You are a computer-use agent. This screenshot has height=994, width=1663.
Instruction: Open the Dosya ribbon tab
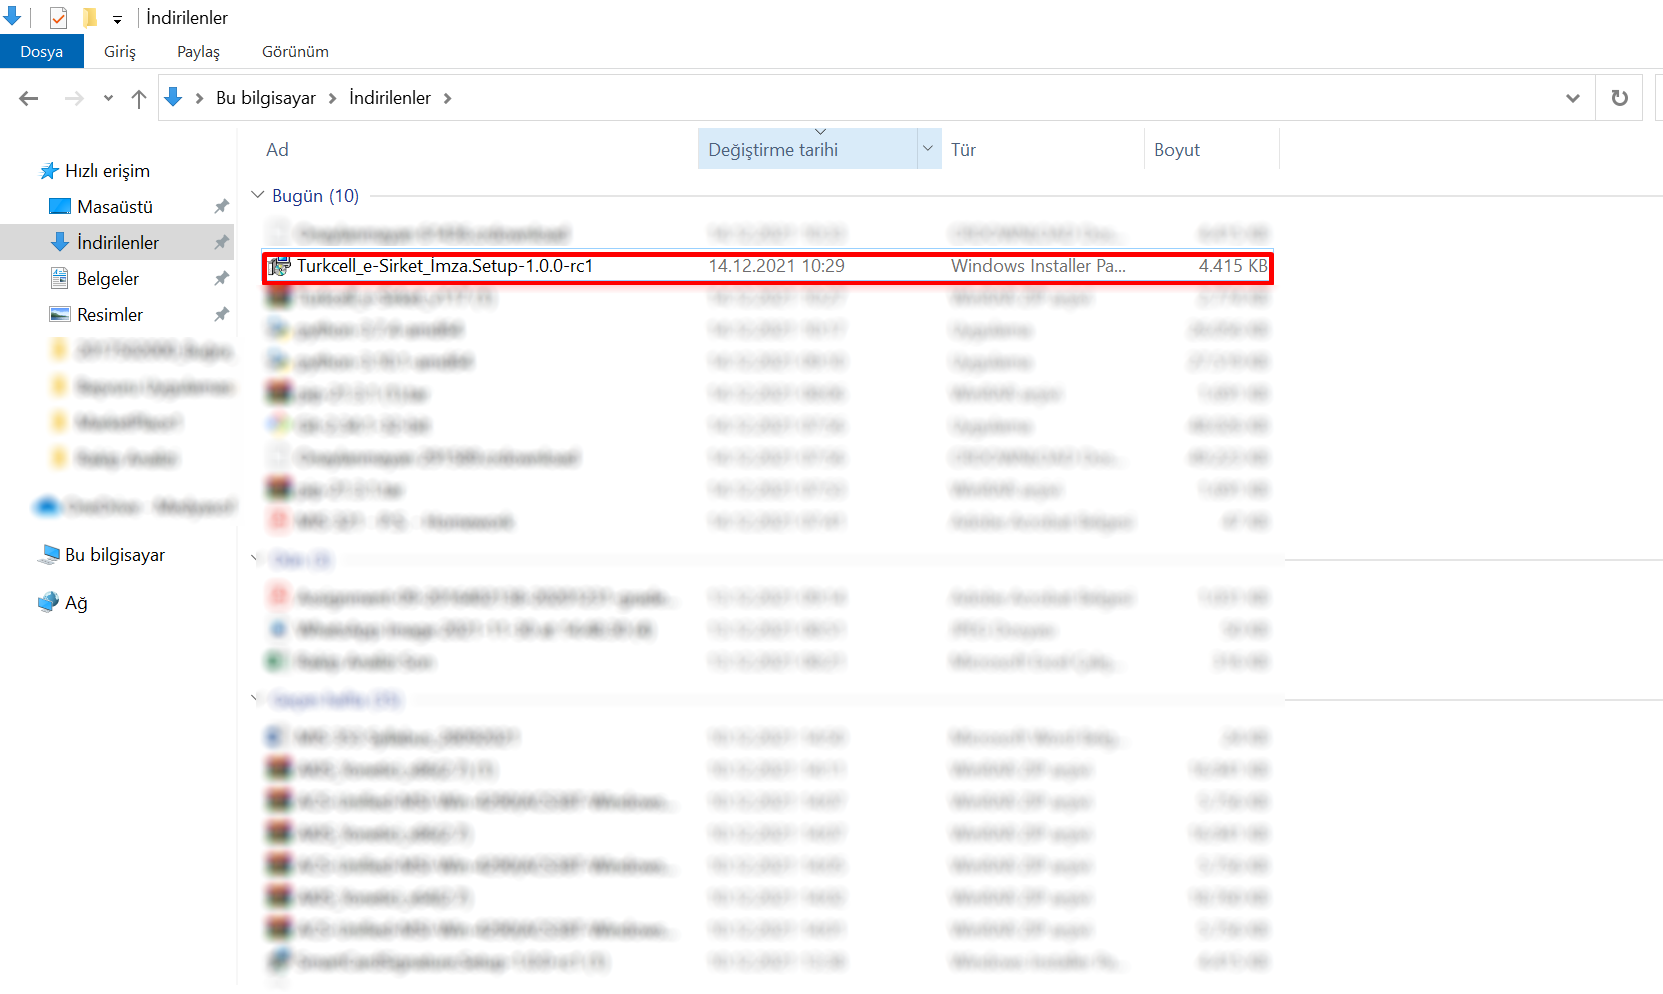(41, 52)
